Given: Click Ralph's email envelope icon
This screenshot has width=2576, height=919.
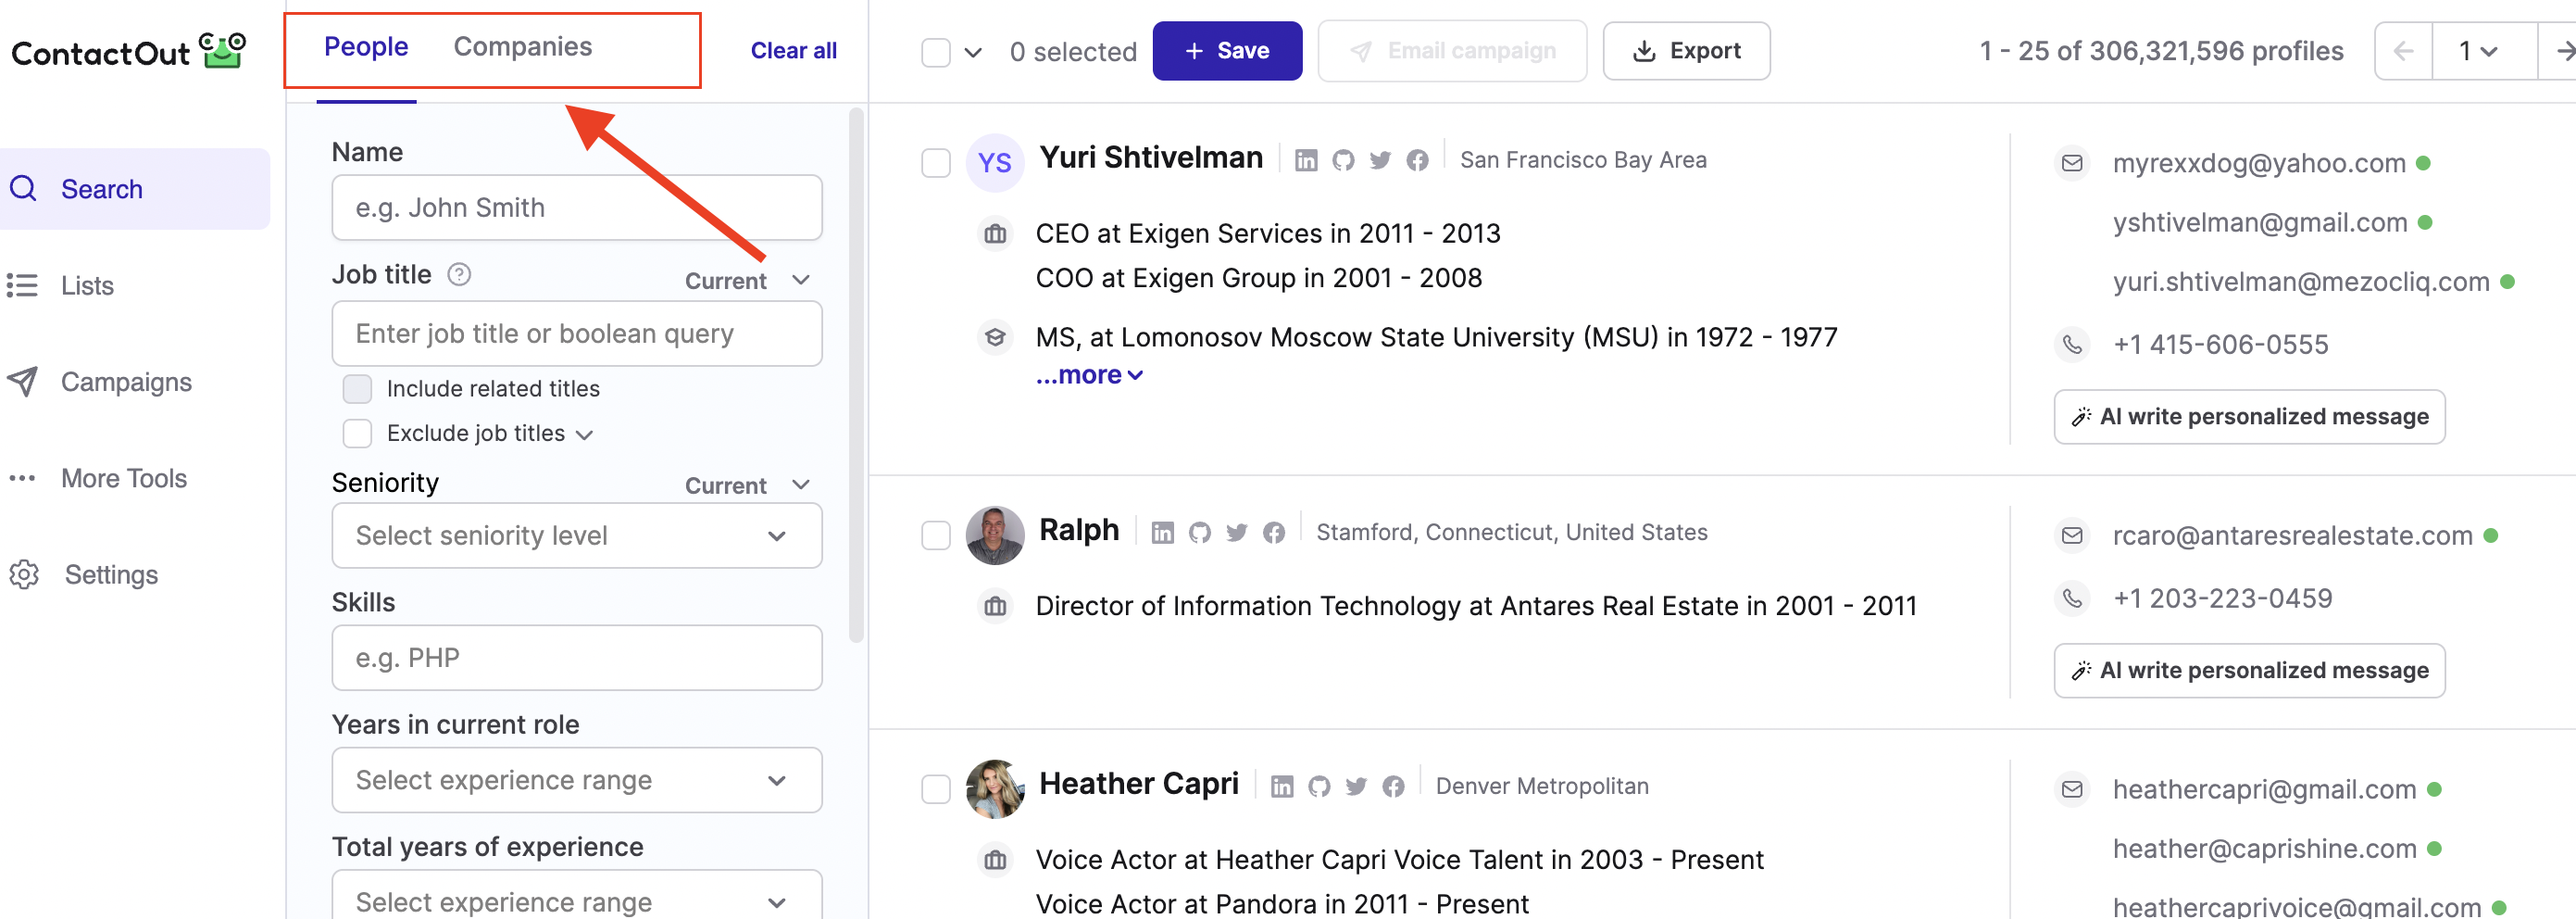Looking at the screenshot, I should click(2072, 535).
